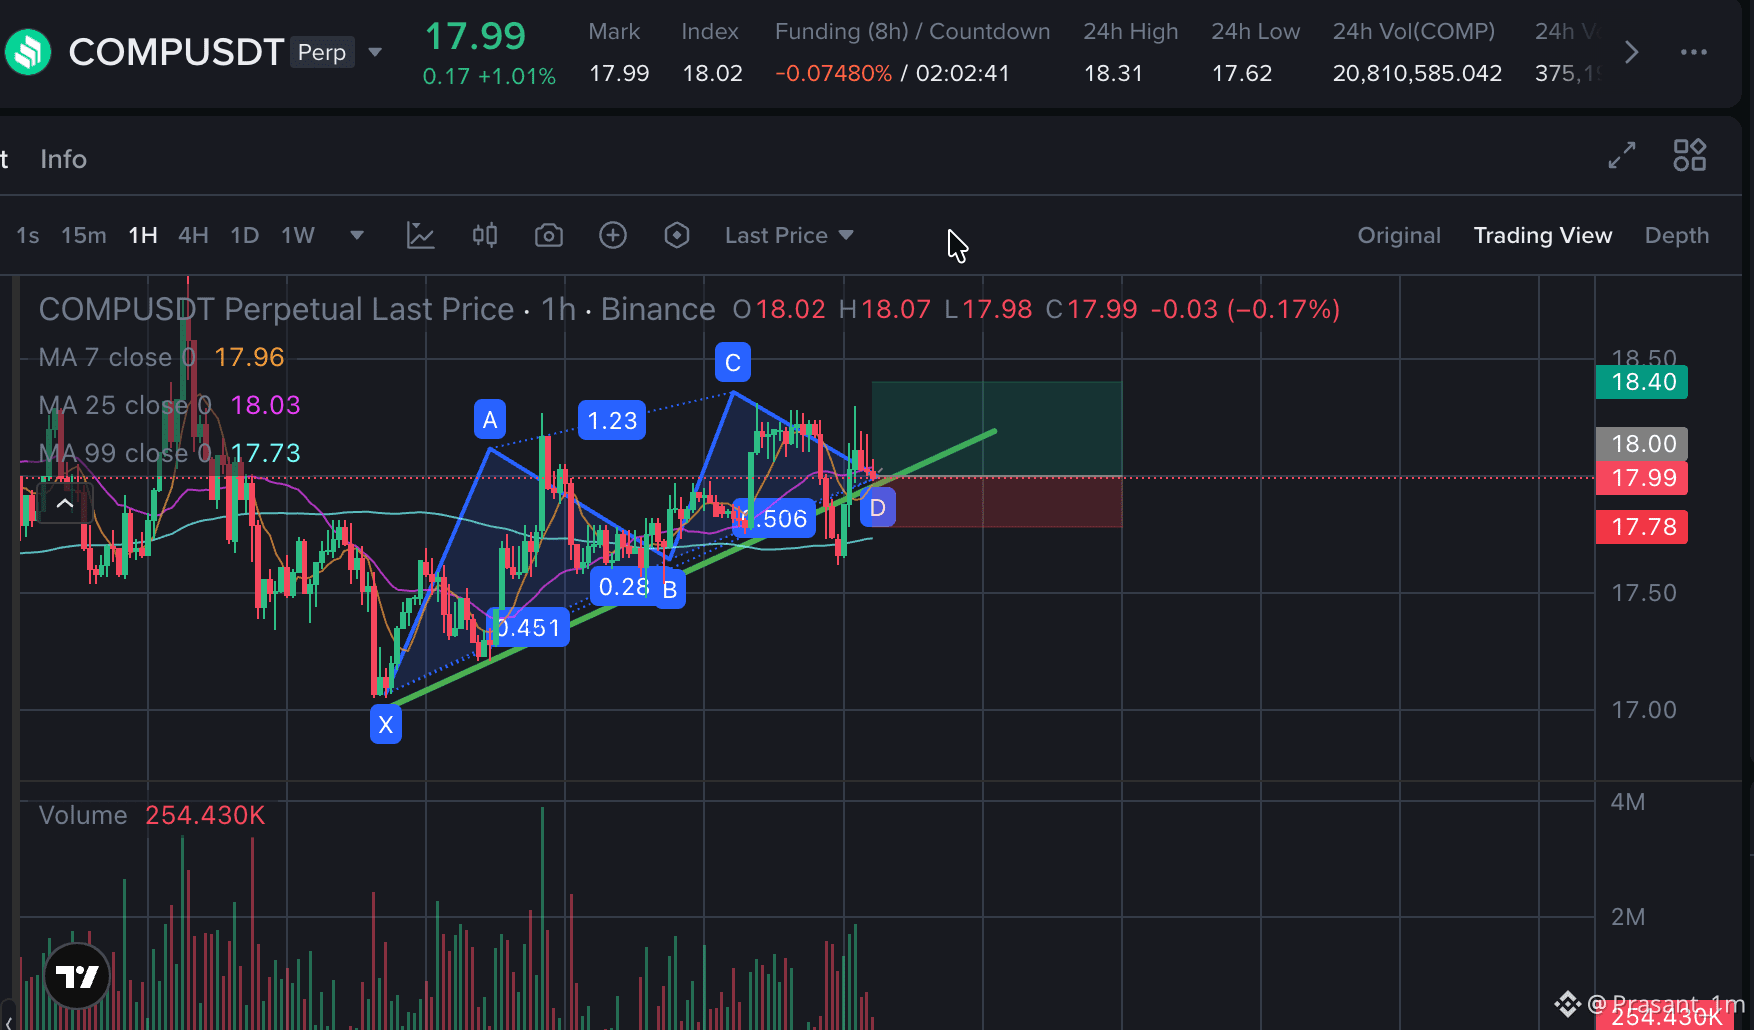Screen dimensions: 1754x1030
Task: Collapse the indicator legend with the up chevron
Action: [65, 504]
